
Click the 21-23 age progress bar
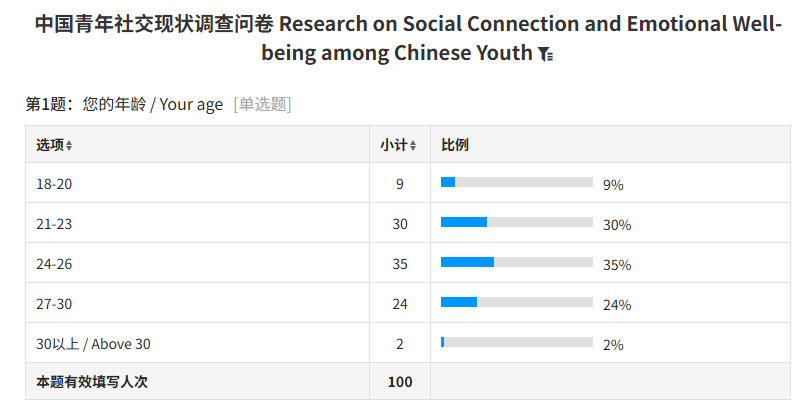point(516,222)
